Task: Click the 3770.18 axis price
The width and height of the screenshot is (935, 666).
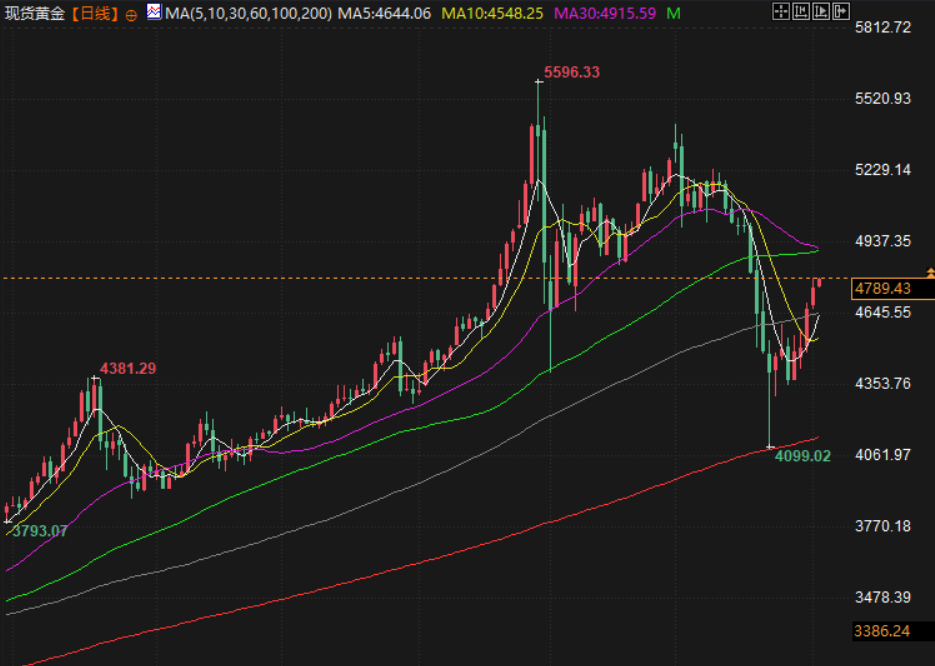Action: (883, 526)
